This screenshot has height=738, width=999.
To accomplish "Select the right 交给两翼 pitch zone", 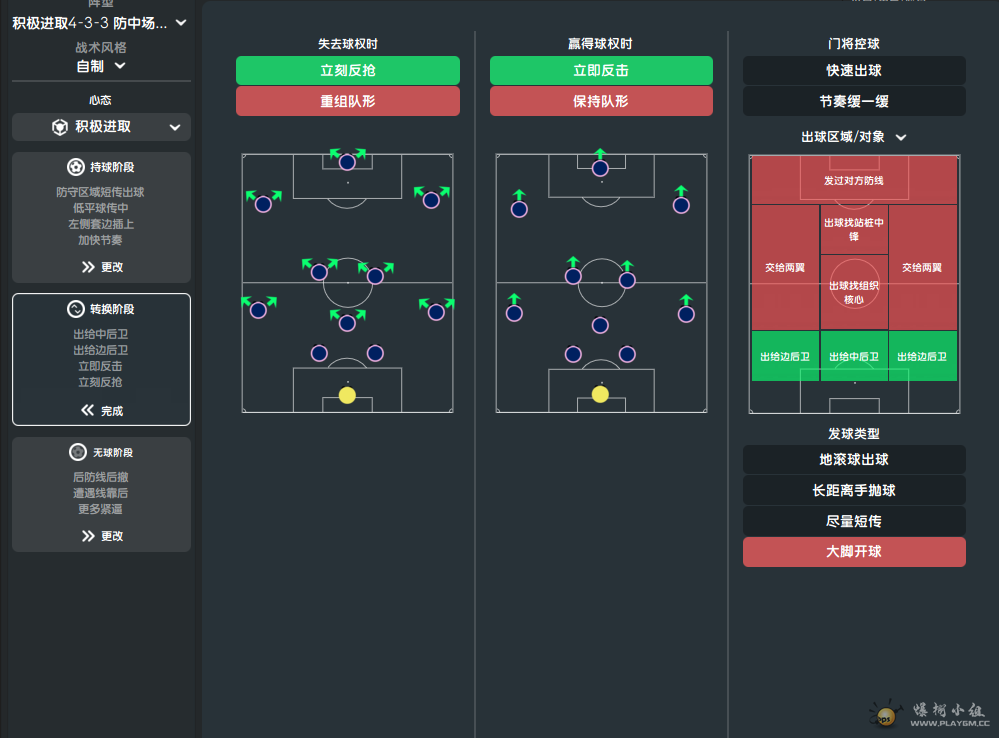I will coord(923,268).
